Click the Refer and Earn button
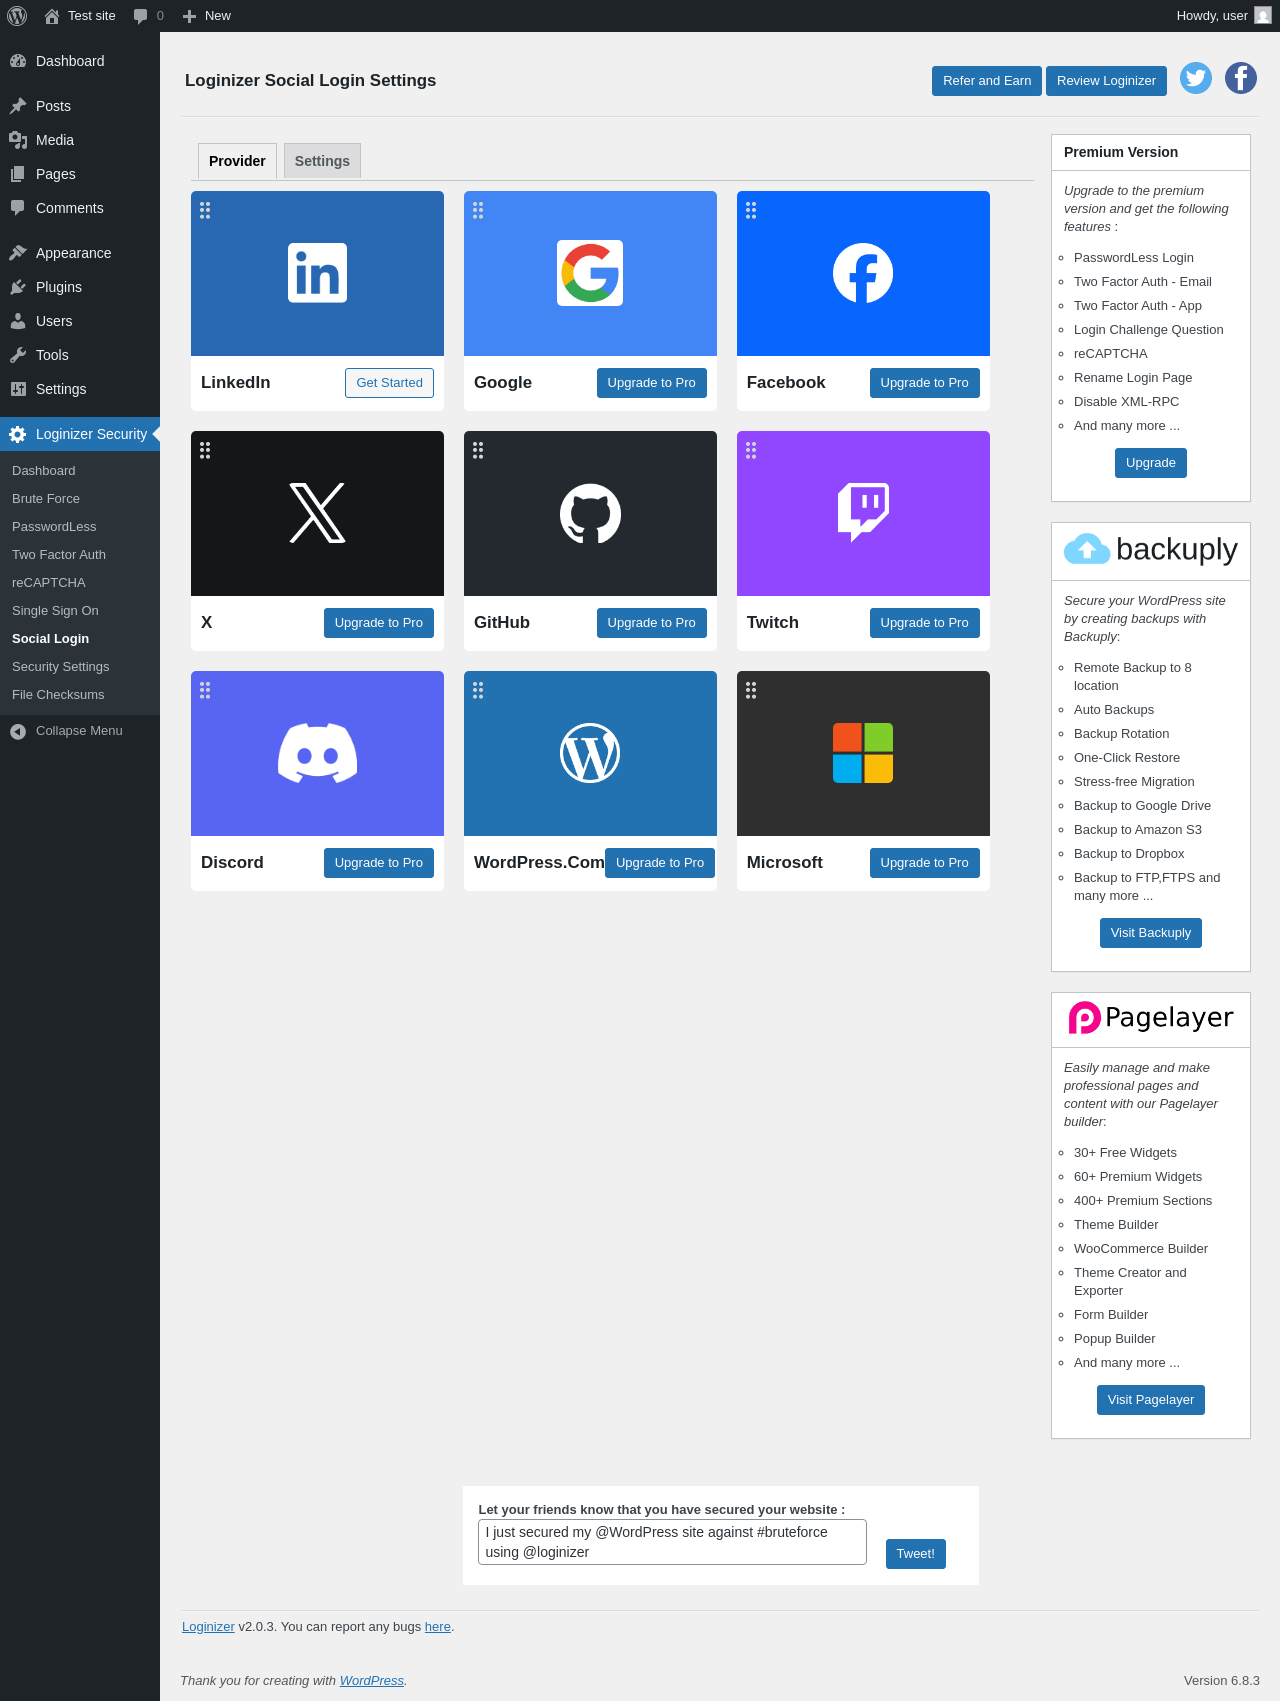Viewport: 1280px width, 1701px height. [987, 81]
